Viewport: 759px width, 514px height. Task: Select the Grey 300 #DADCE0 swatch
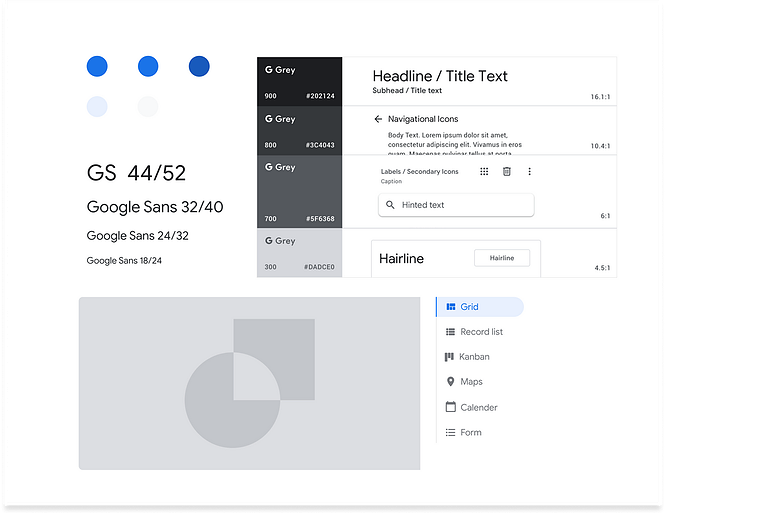(300, 253)
